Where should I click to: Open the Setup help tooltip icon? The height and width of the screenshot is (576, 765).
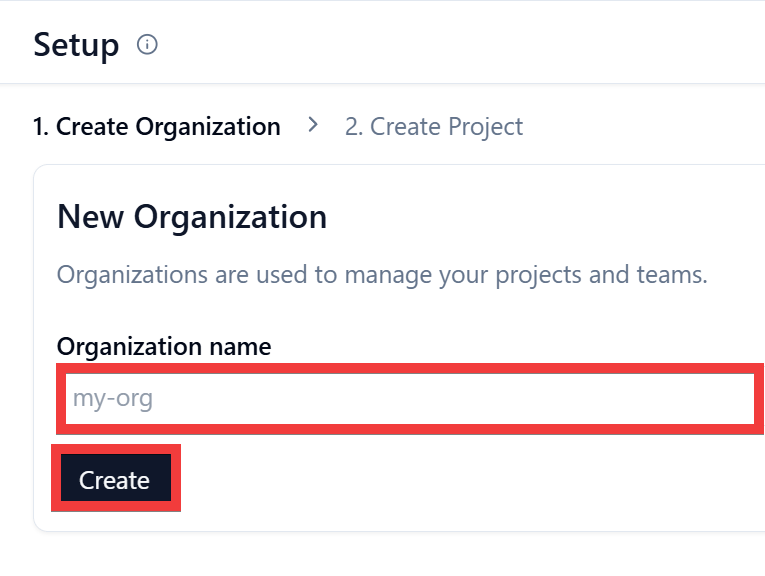pos(147,44)
